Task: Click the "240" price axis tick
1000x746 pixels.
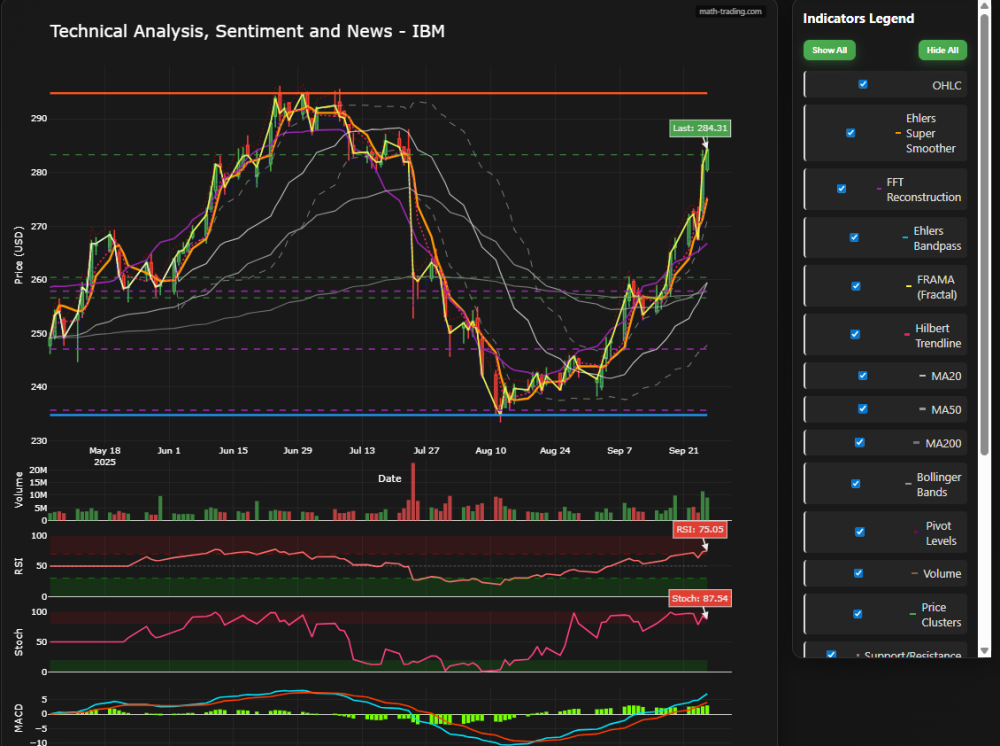Action: [x=38, y=387]
